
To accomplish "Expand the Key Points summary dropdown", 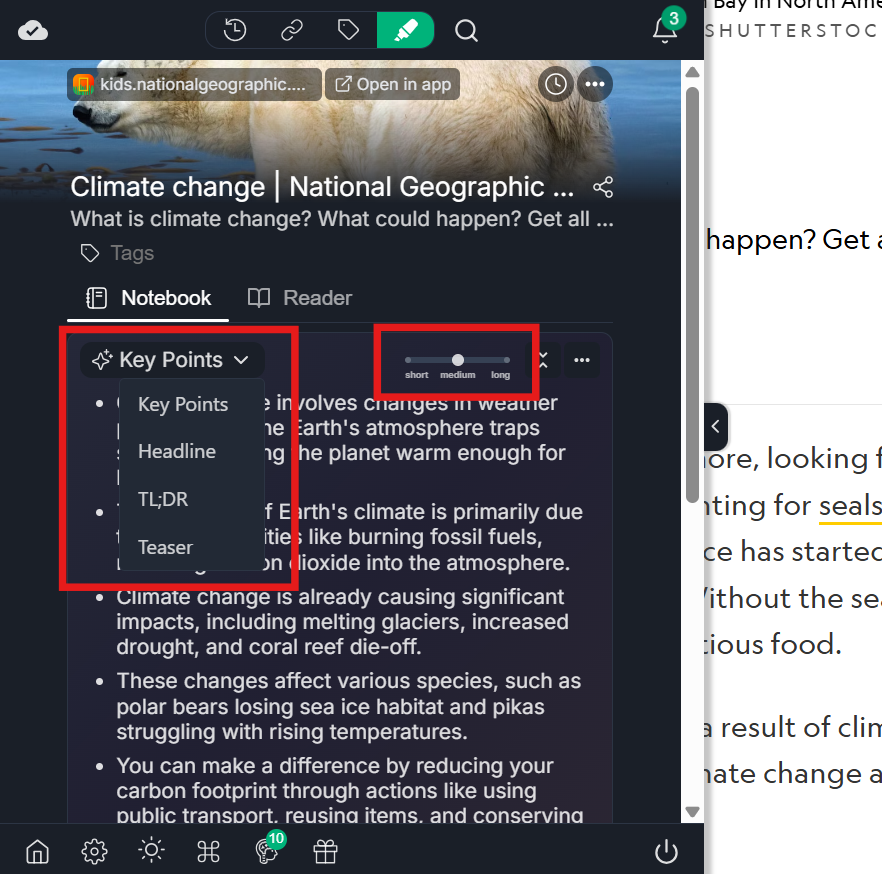I will pos(172,360).
